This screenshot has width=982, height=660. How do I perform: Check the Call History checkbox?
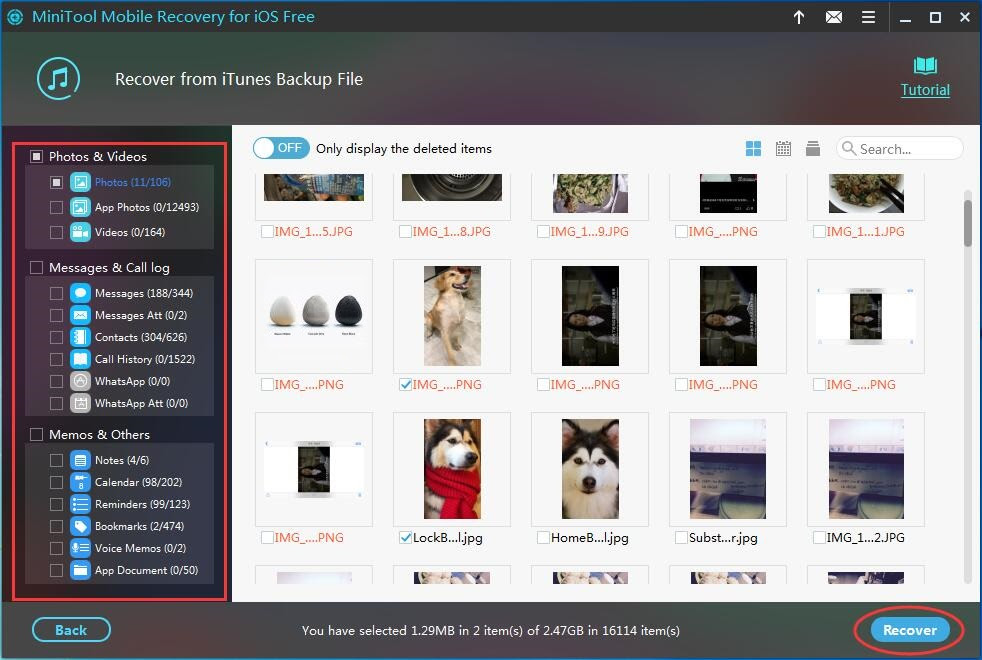[56, 359]
